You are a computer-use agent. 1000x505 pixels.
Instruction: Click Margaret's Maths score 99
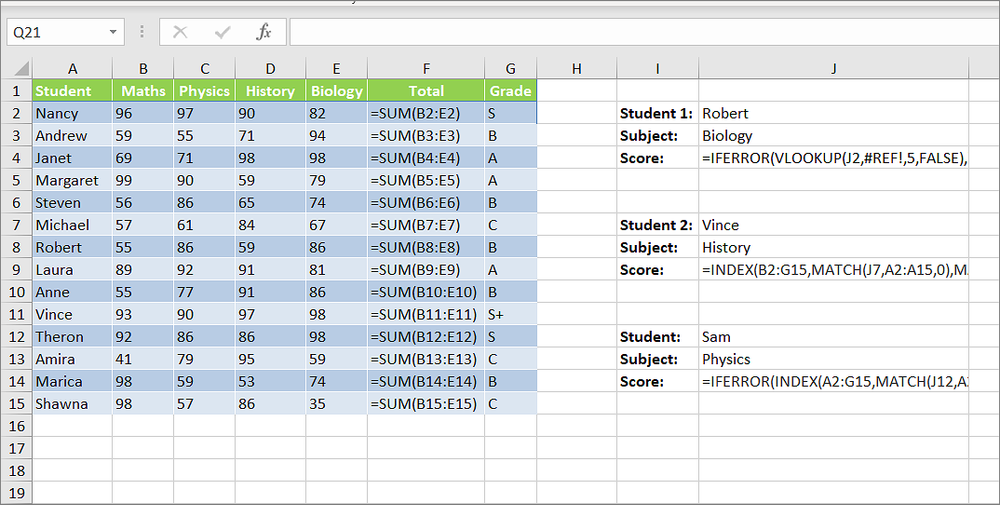click(143, 180)
